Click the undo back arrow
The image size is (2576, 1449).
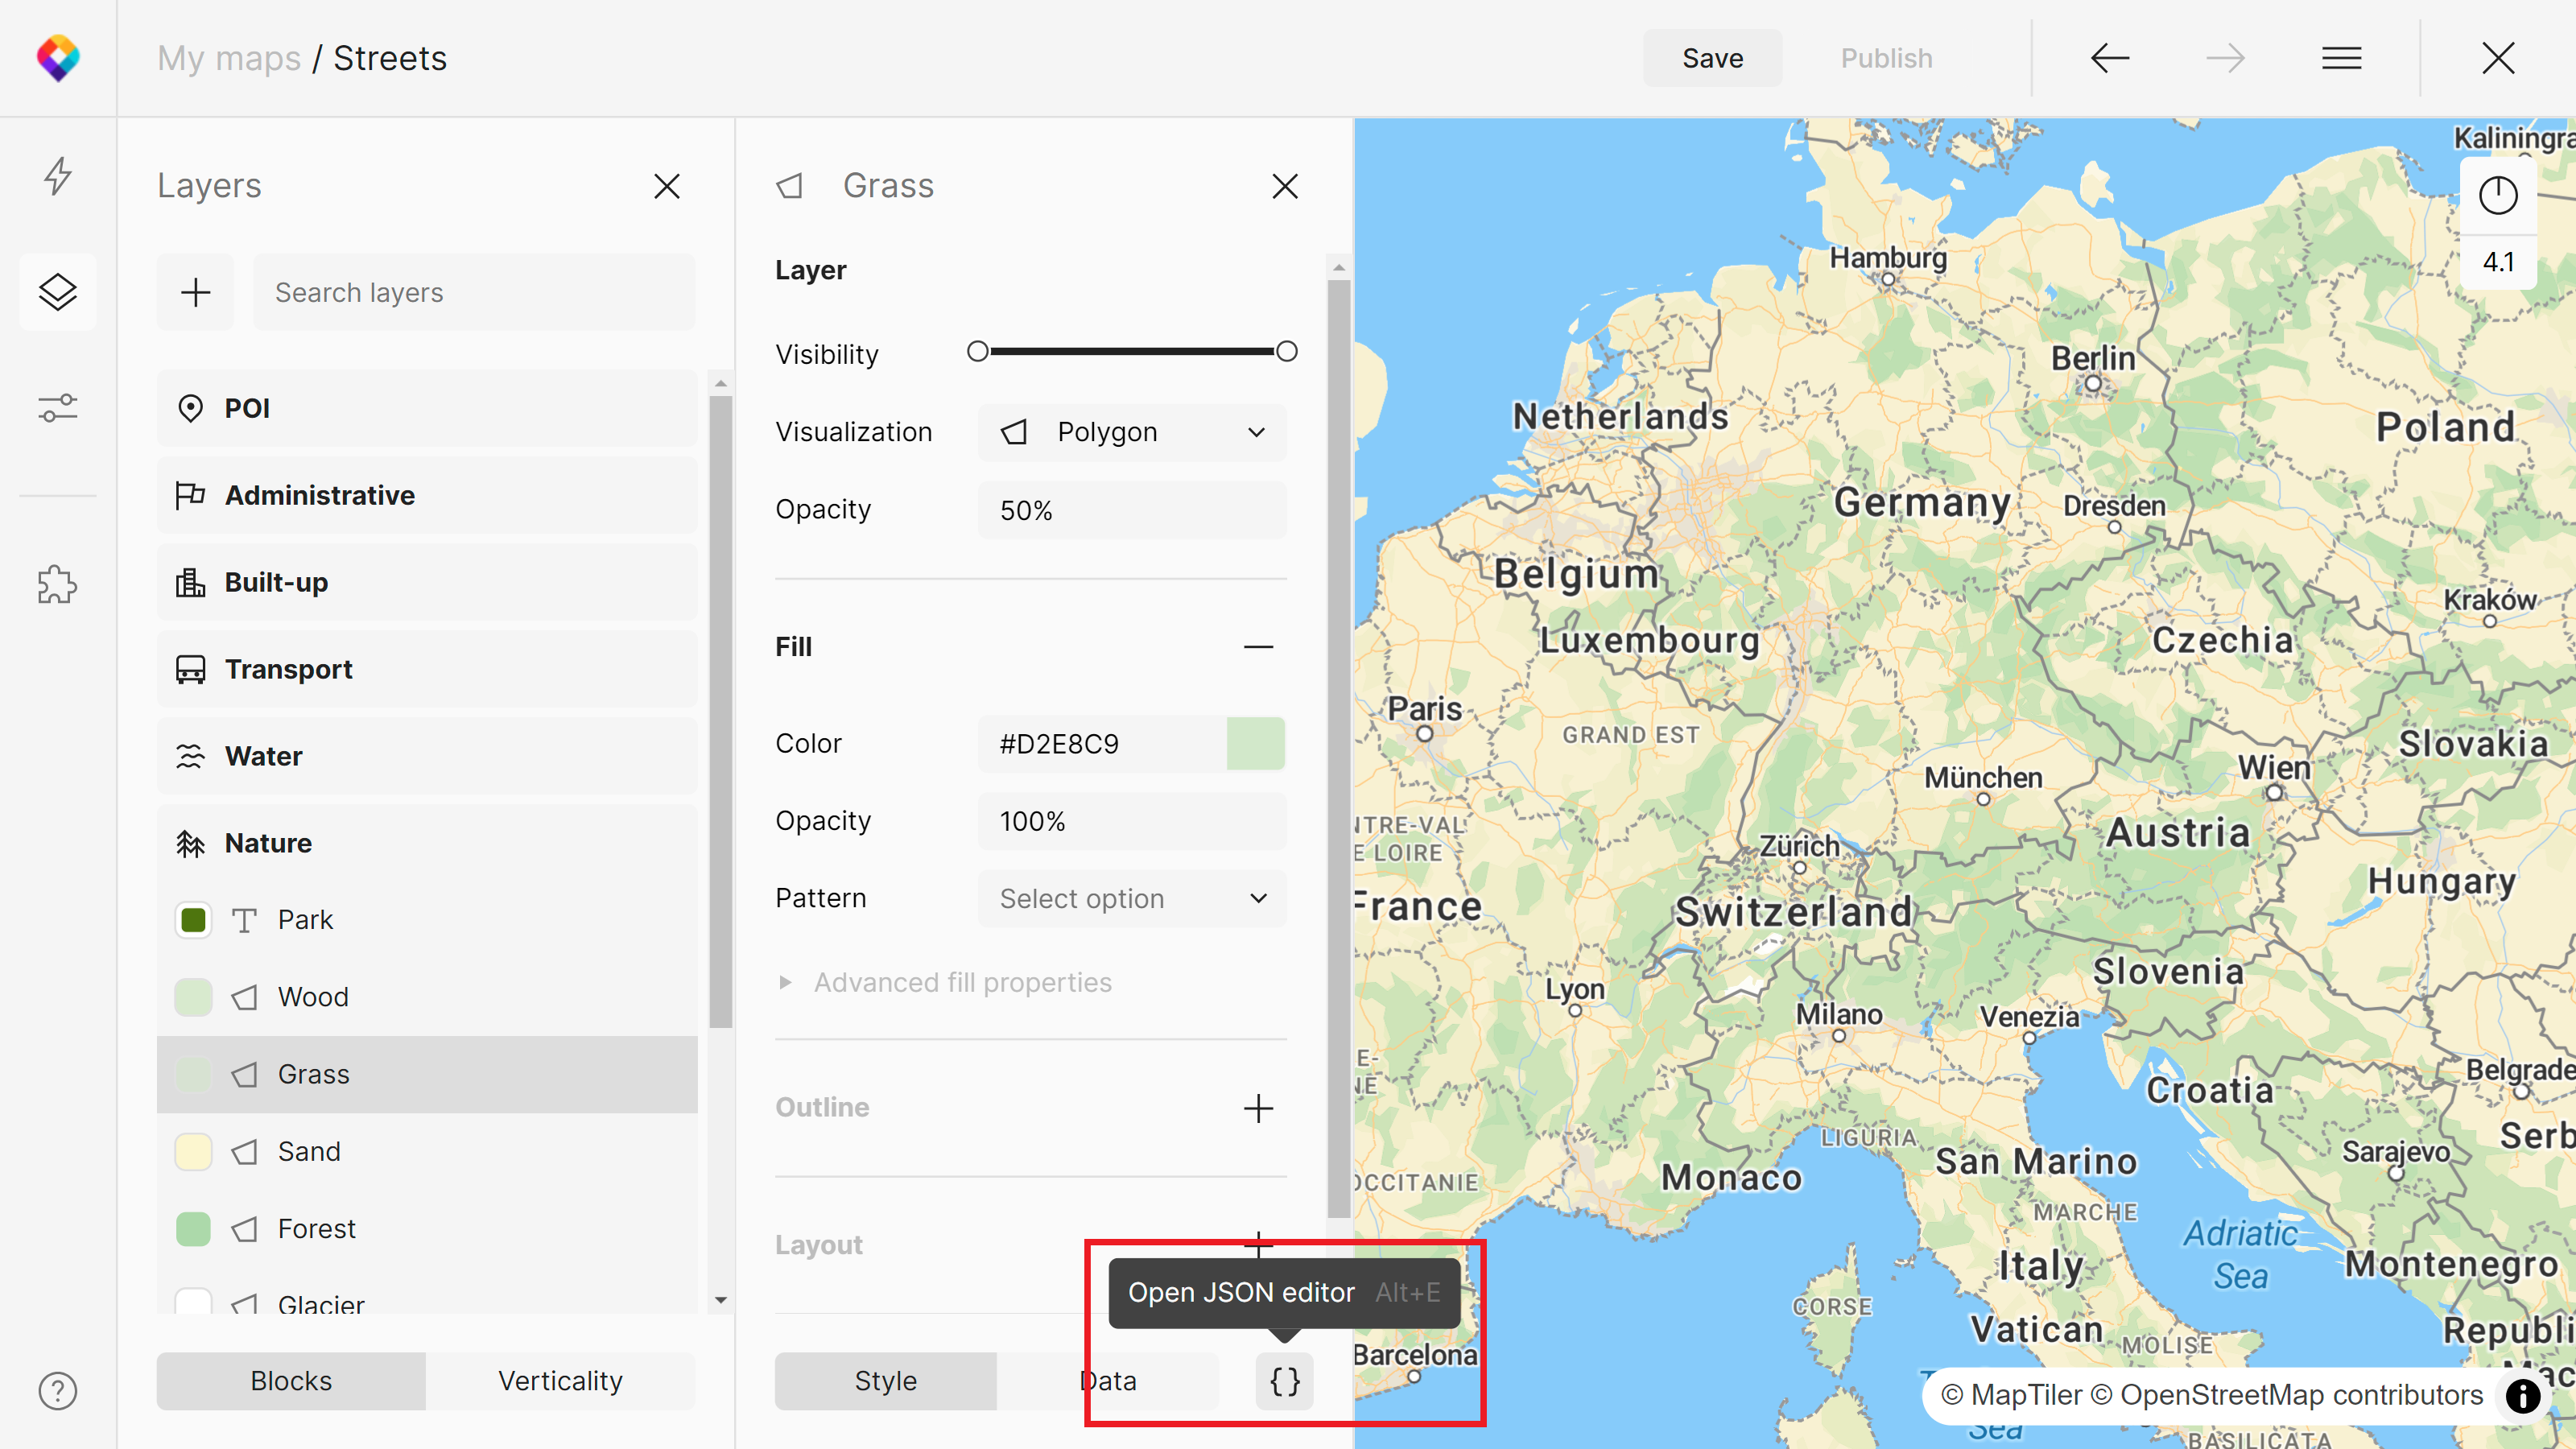click(2109, 58)
